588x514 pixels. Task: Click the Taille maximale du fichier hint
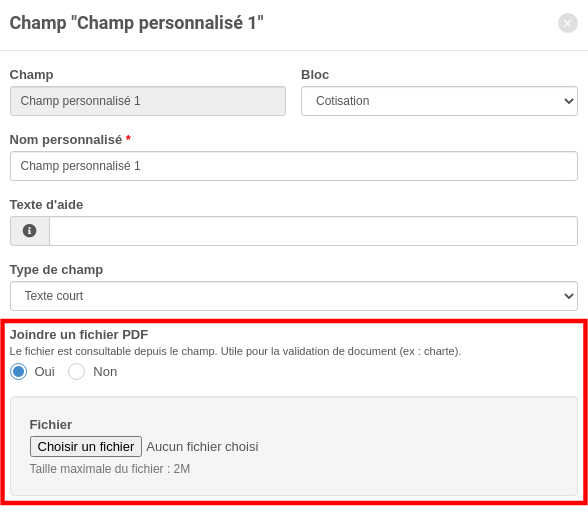tap(110, 469)
